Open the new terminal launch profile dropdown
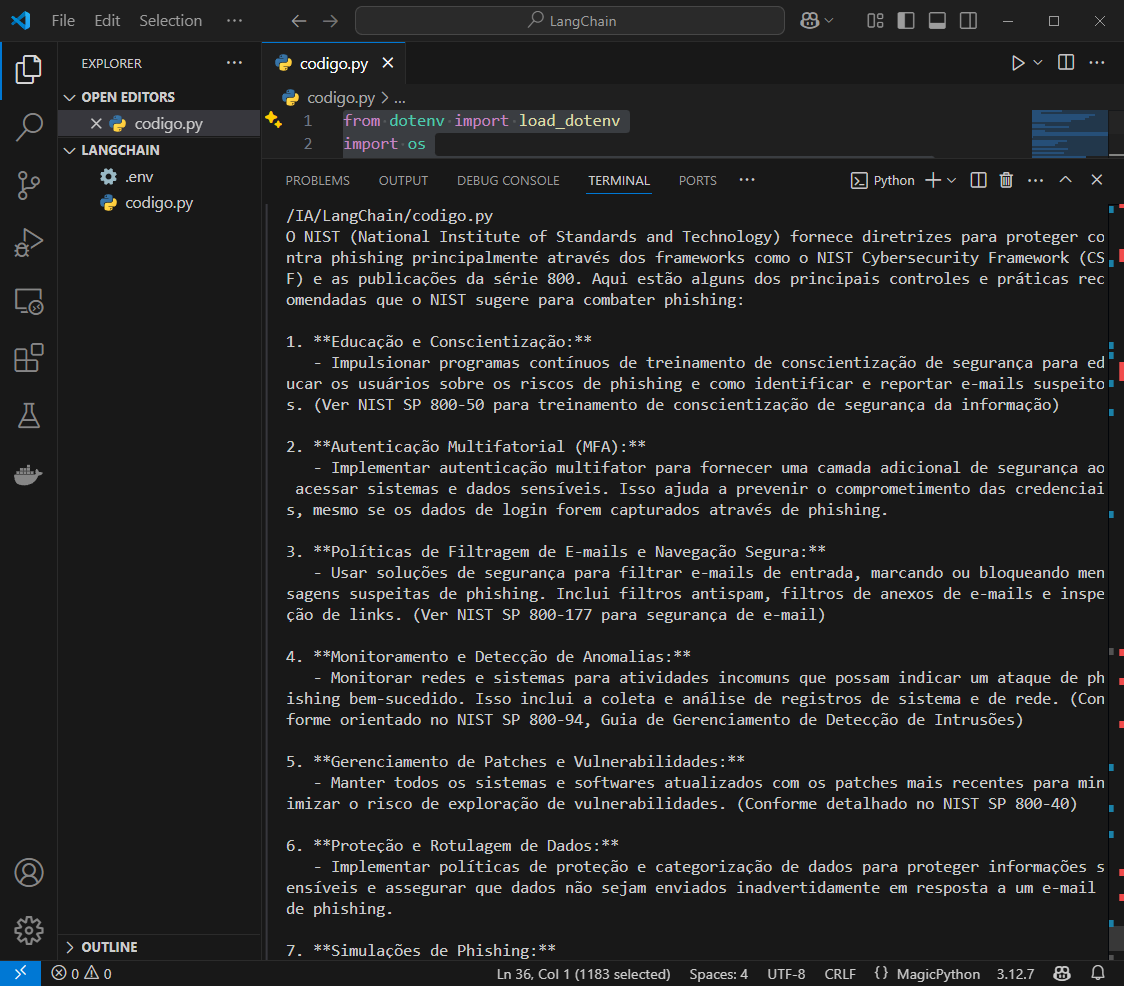Image resolution: width=1124 pixels, height=986 pixels. click(951, 180)
